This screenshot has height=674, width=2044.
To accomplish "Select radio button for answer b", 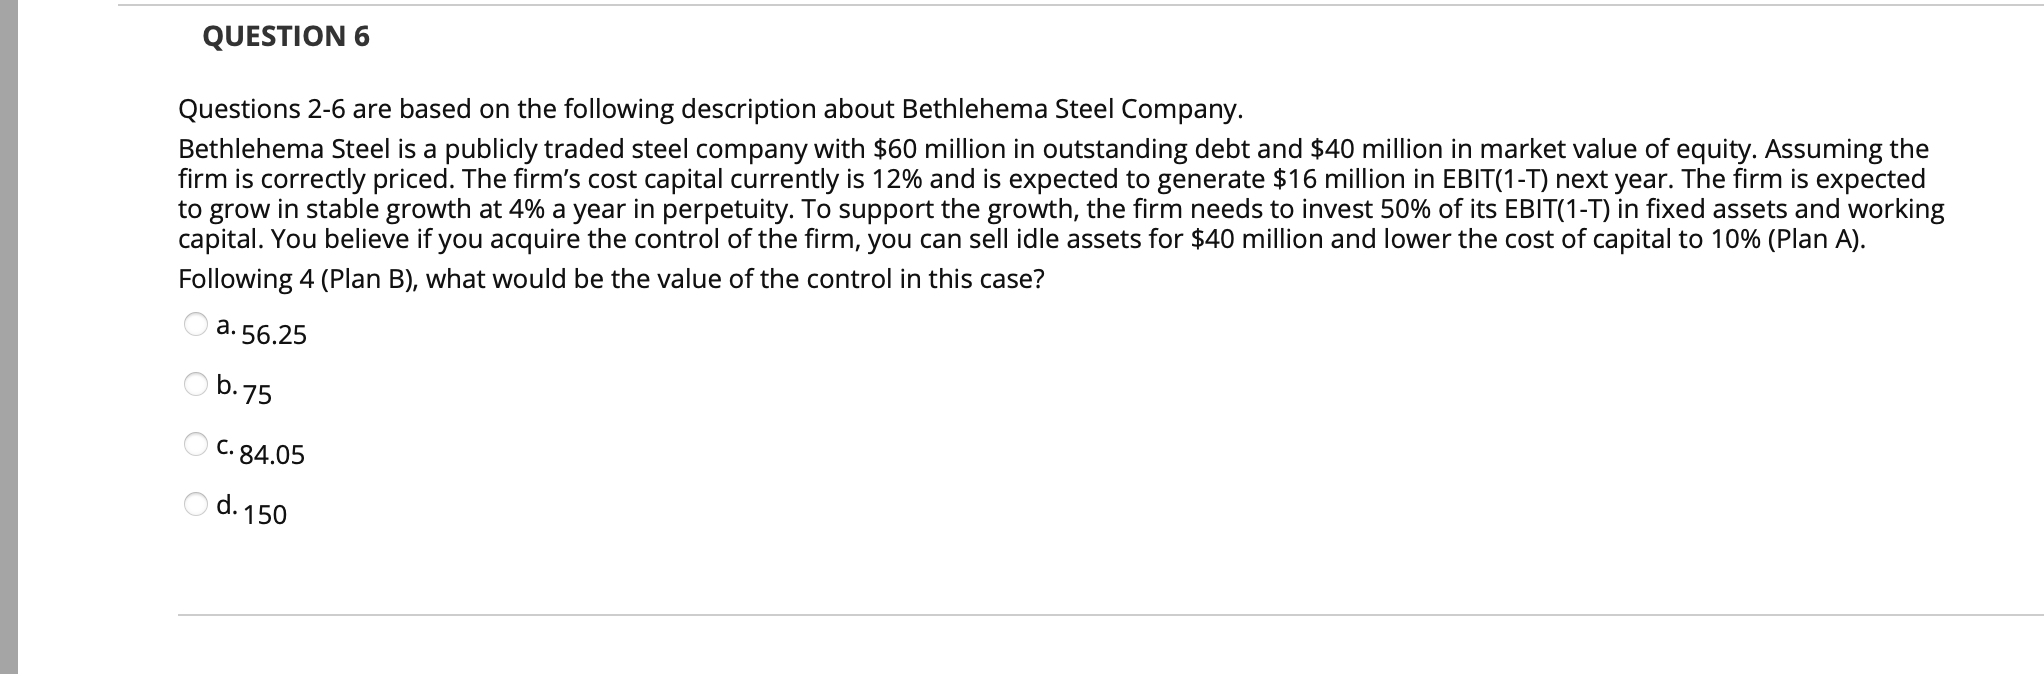I will click(194, 384).
